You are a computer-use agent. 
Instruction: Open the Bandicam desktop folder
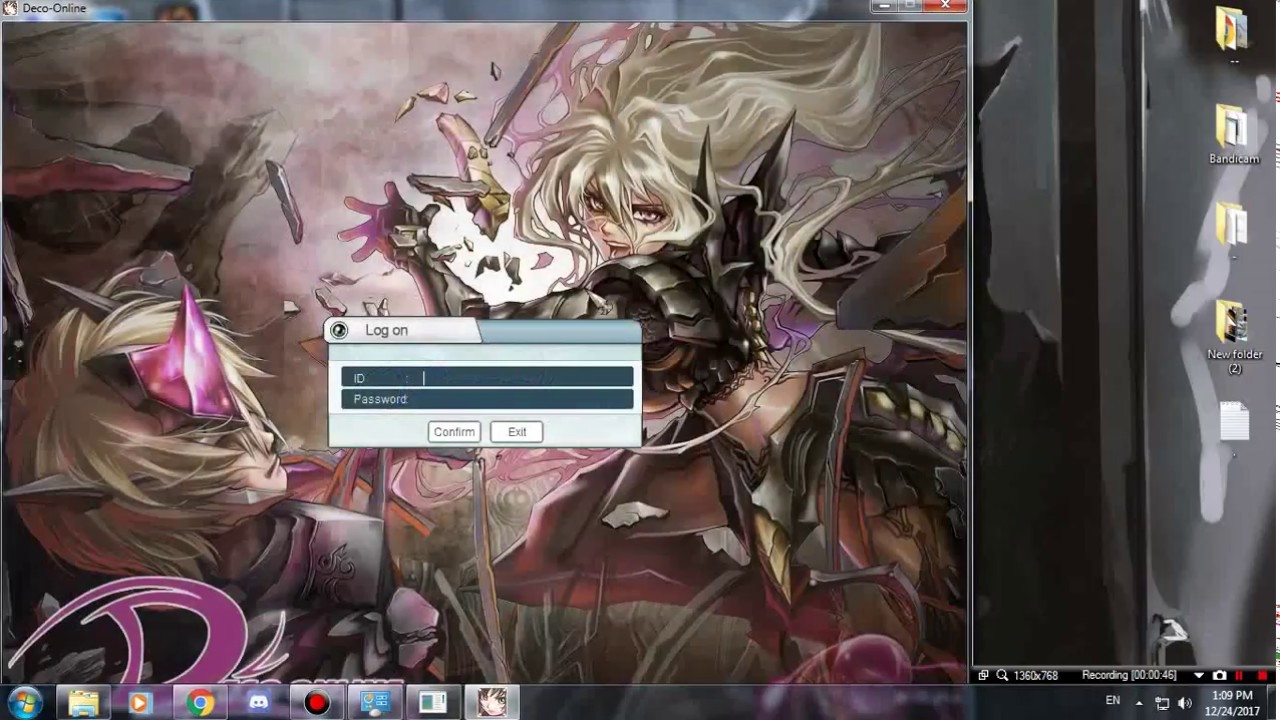(1234, 135)
